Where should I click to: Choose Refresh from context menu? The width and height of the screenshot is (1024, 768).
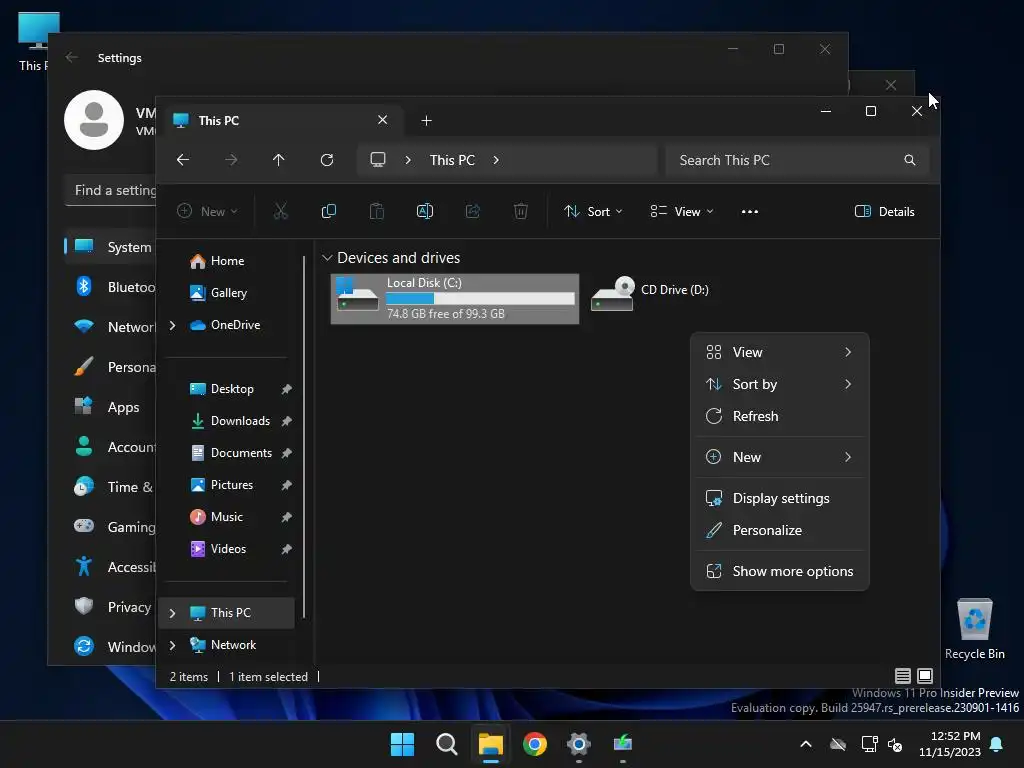click(780, 416)
